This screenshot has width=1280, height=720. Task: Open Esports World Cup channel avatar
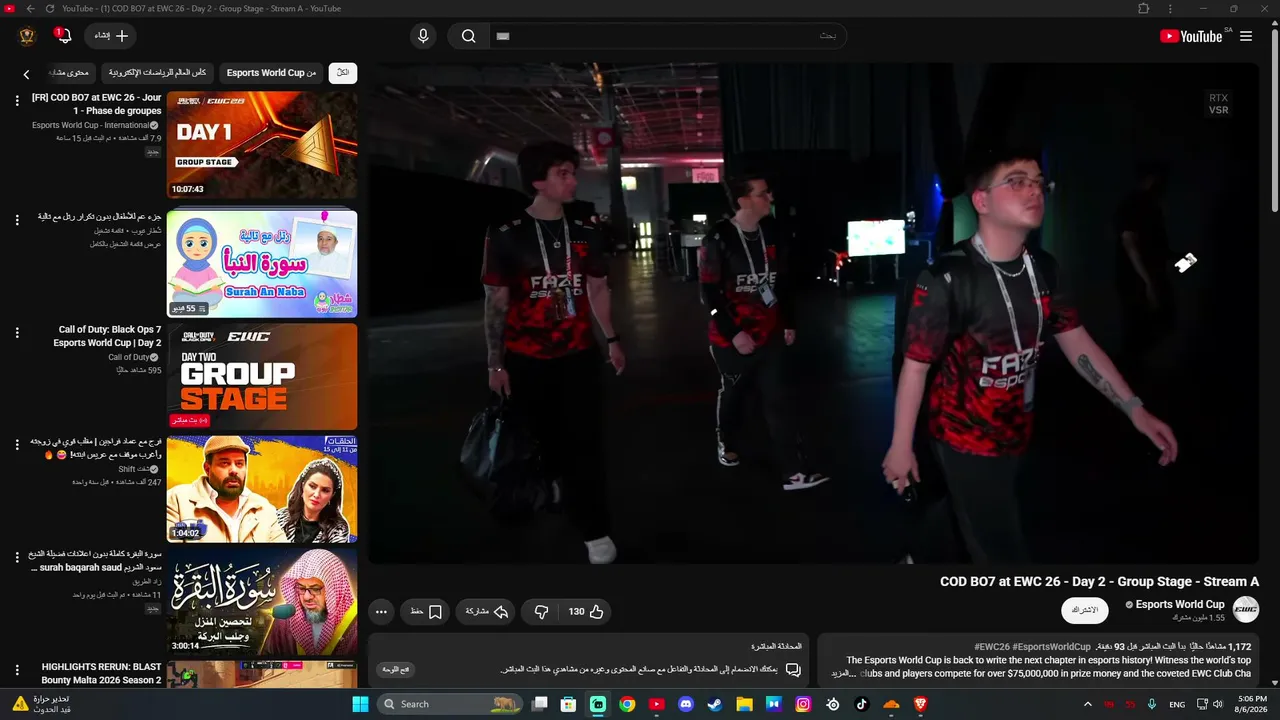tap(1246, 609)
